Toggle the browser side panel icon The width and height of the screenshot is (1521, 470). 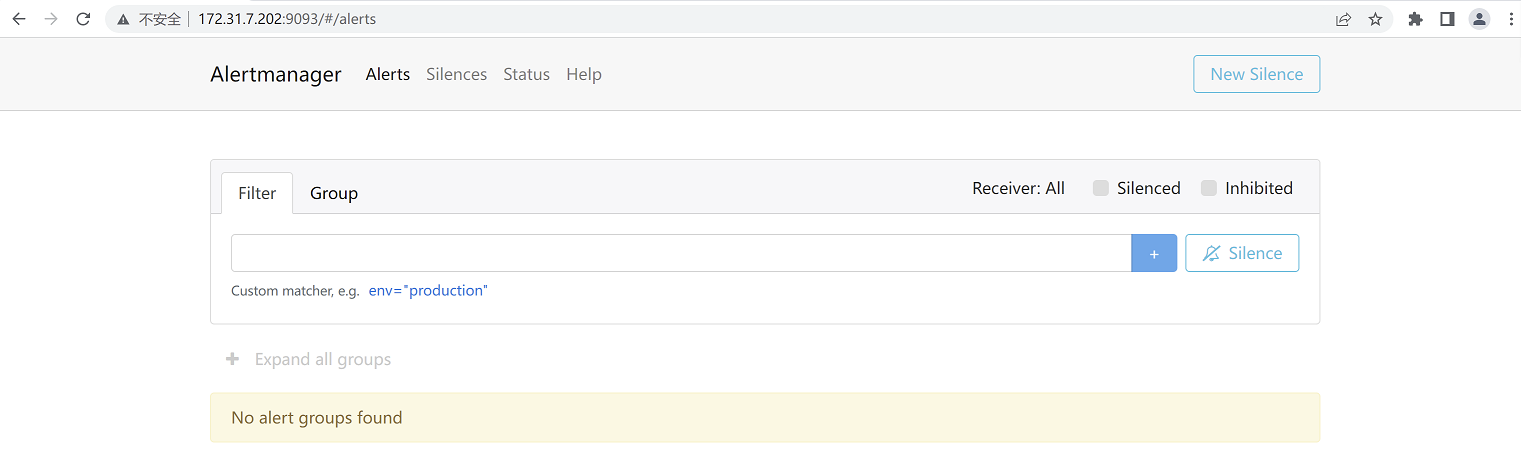click(1447, 19)
